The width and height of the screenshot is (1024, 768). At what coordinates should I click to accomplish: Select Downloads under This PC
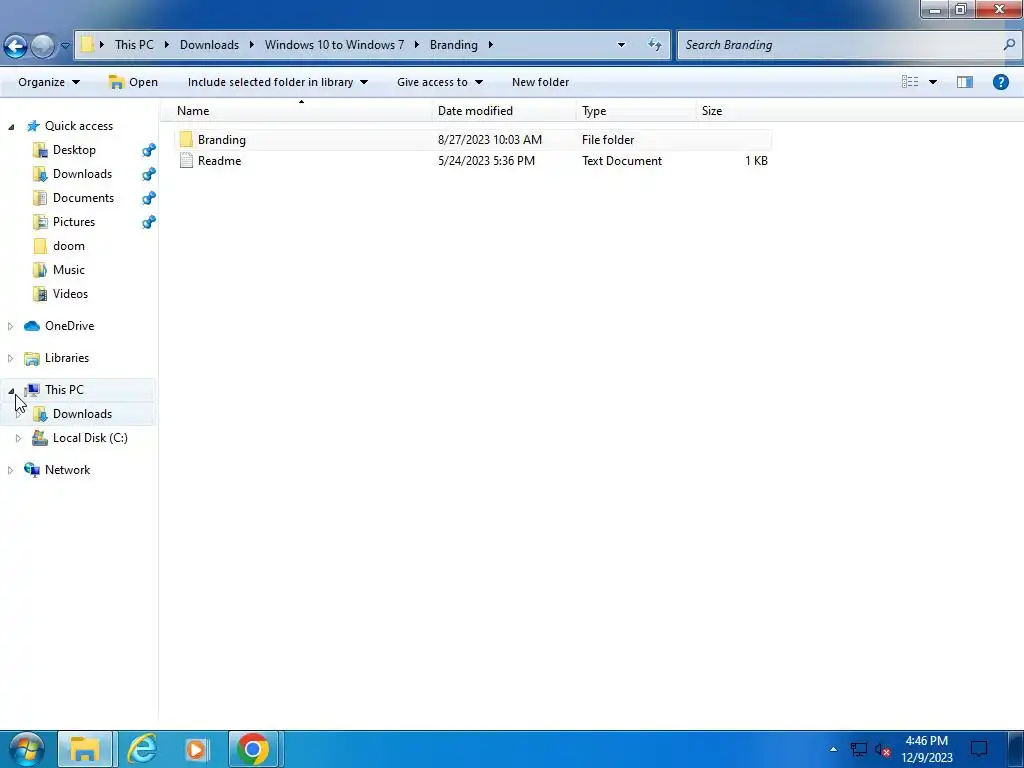click(x=82, y=414)
